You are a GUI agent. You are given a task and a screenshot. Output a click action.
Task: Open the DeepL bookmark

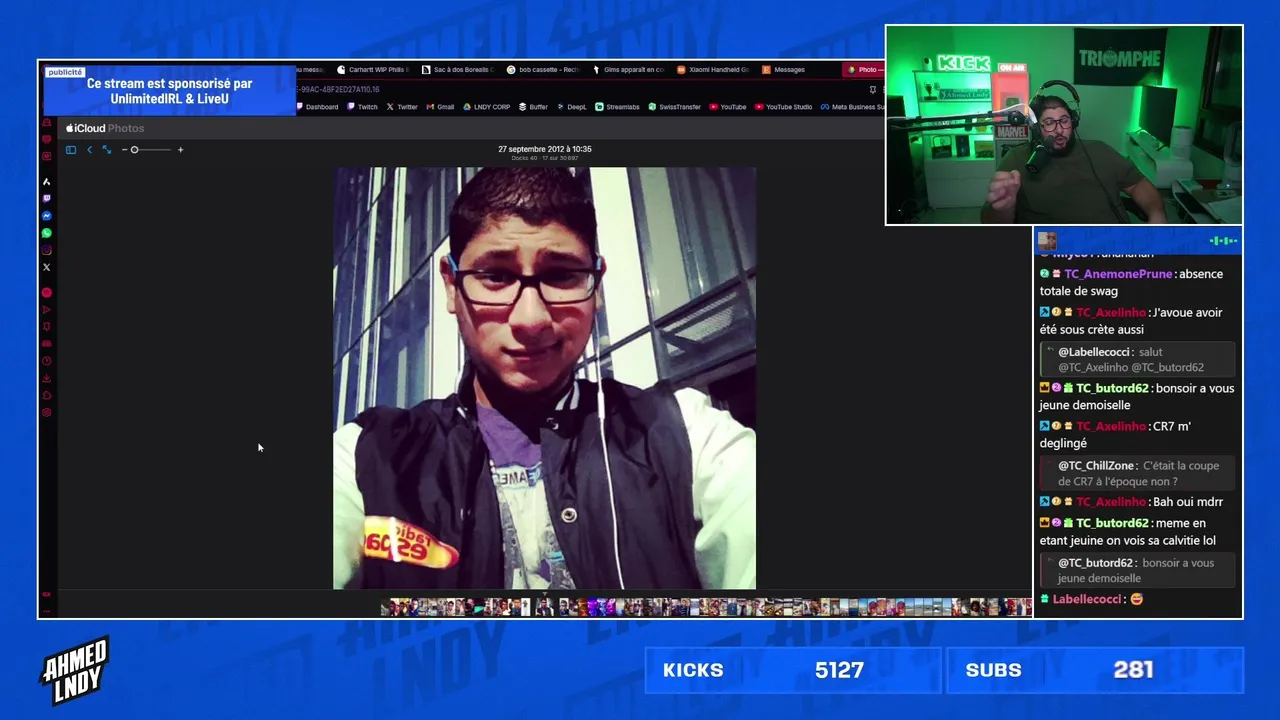572,107
